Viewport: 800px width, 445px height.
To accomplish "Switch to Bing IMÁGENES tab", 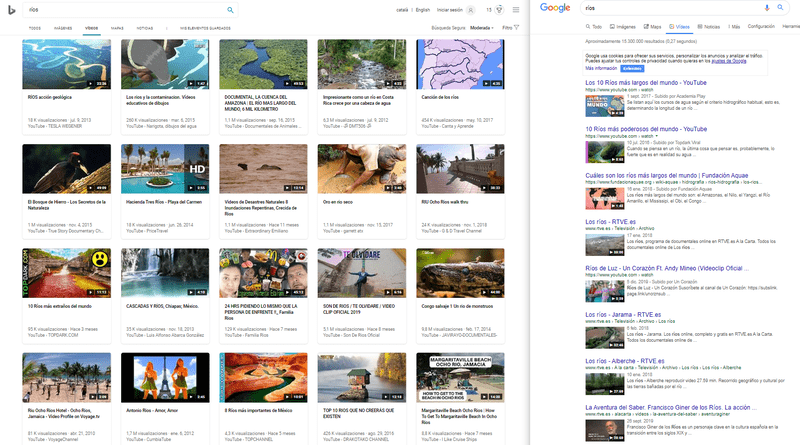I will 62,29.
